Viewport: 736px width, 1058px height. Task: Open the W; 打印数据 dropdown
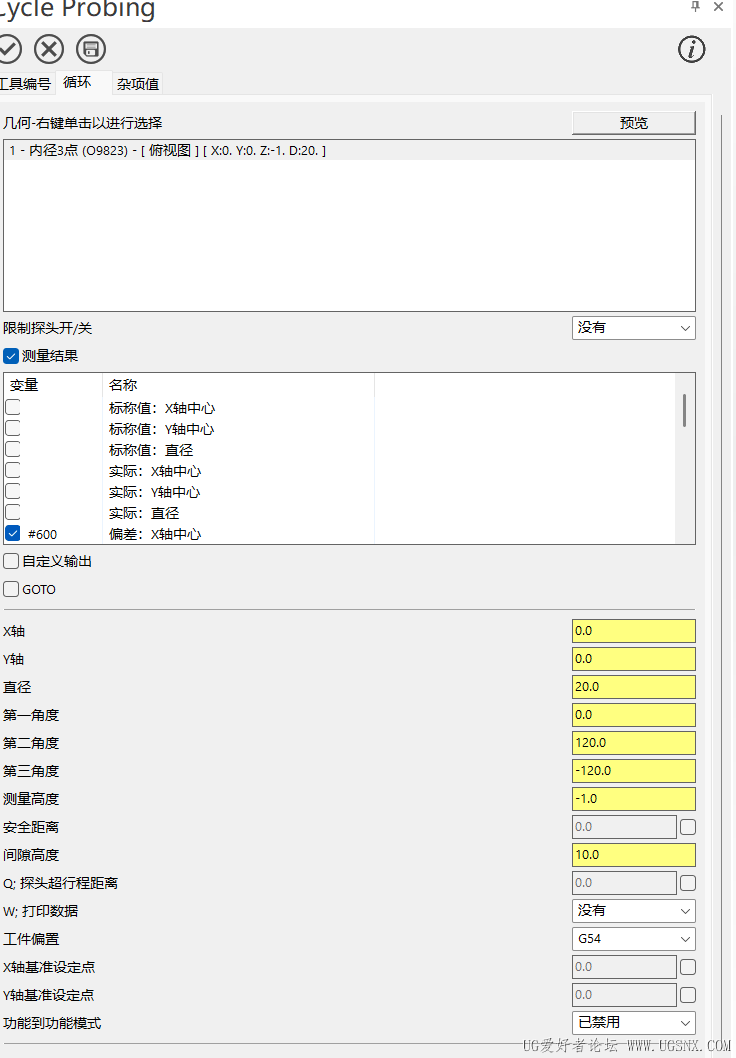click(x=633, y=911)
